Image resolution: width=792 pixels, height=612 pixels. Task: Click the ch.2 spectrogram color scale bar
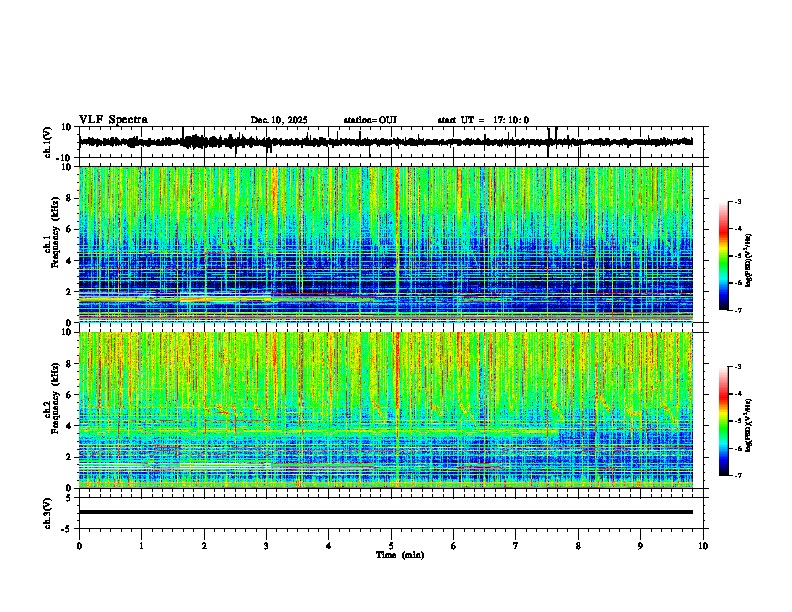point(724,421)
